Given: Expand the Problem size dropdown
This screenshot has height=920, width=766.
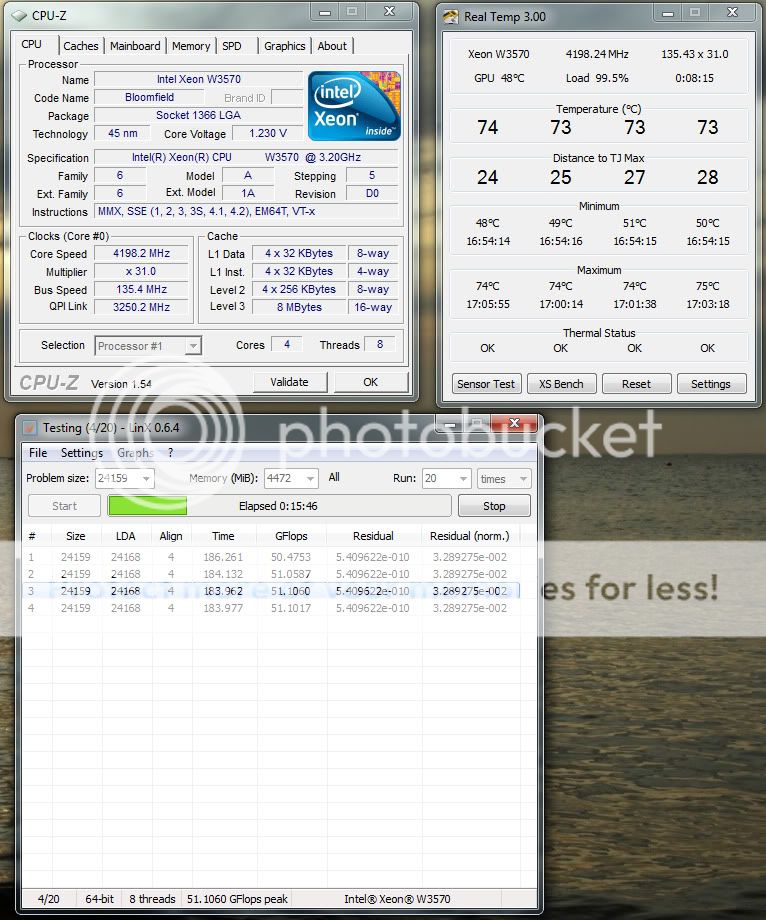Looking at the screenshot, I should coord(146,479).
